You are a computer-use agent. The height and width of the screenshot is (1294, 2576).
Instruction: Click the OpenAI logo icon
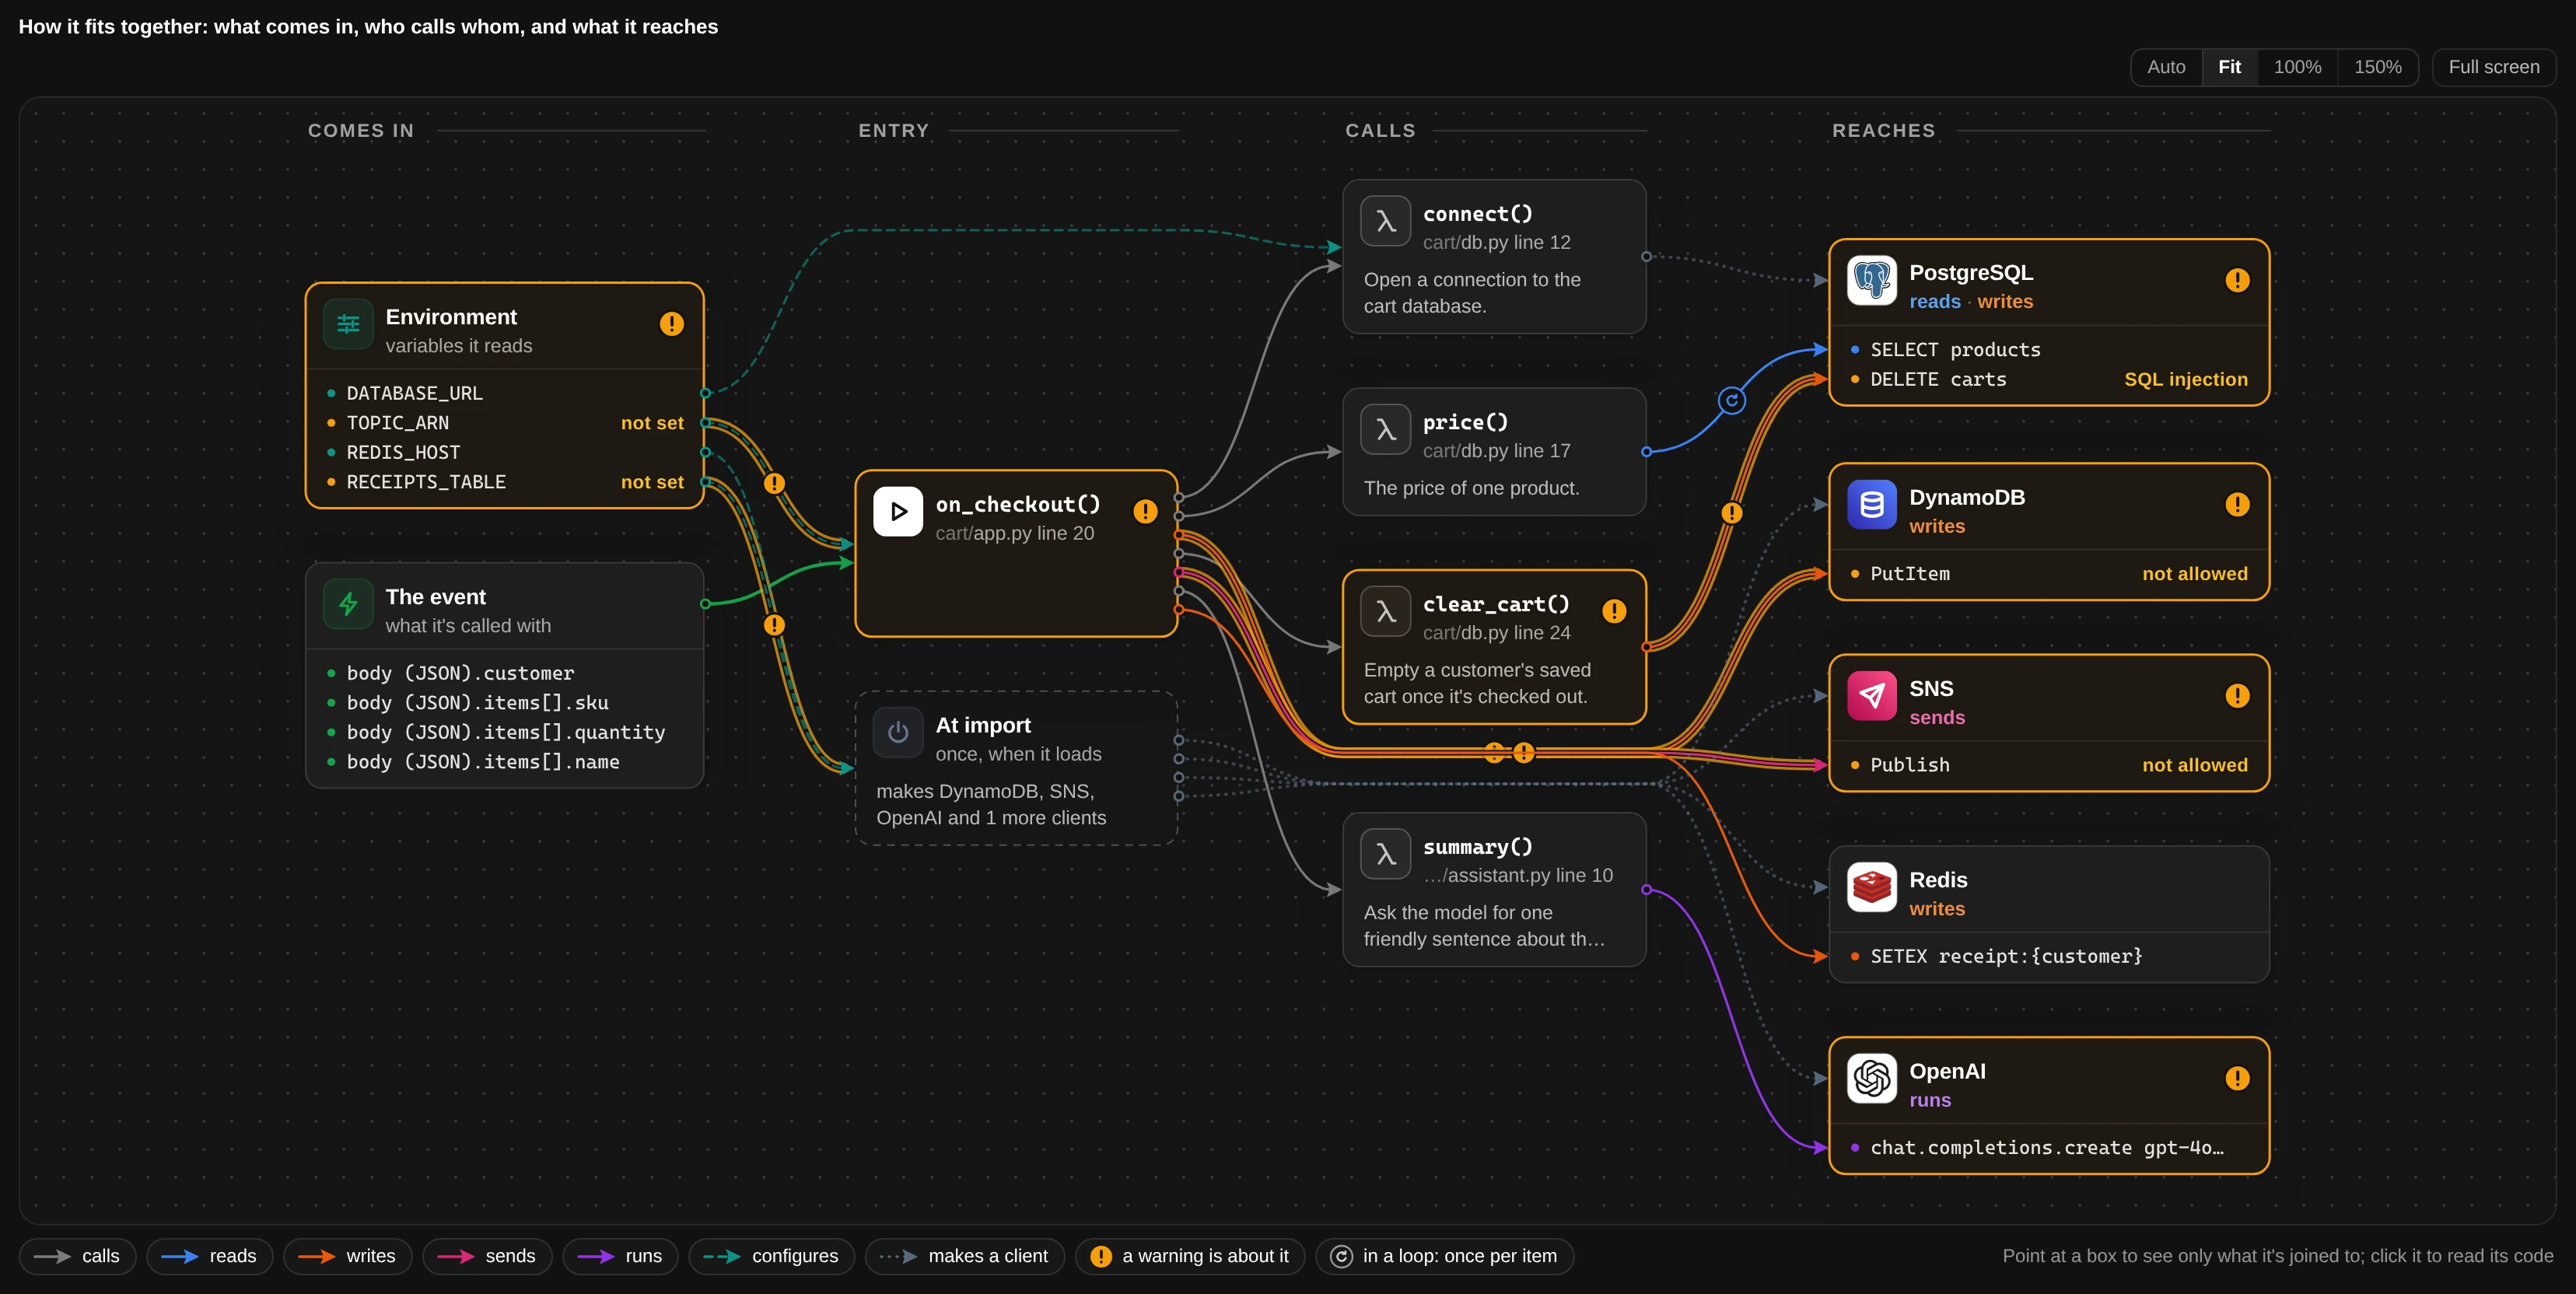pyautogui.click(x=1871, y=1078)
